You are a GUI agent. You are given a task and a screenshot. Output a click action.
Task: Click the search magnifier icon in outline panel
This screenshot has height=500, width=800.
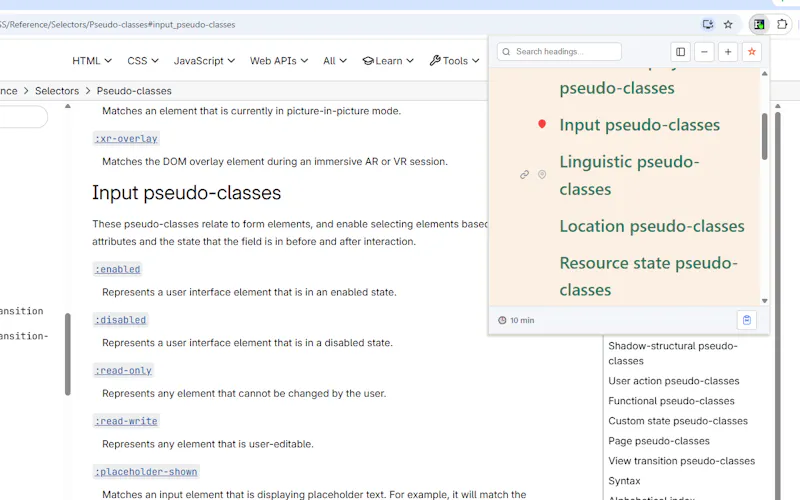(x=506, y=52)
